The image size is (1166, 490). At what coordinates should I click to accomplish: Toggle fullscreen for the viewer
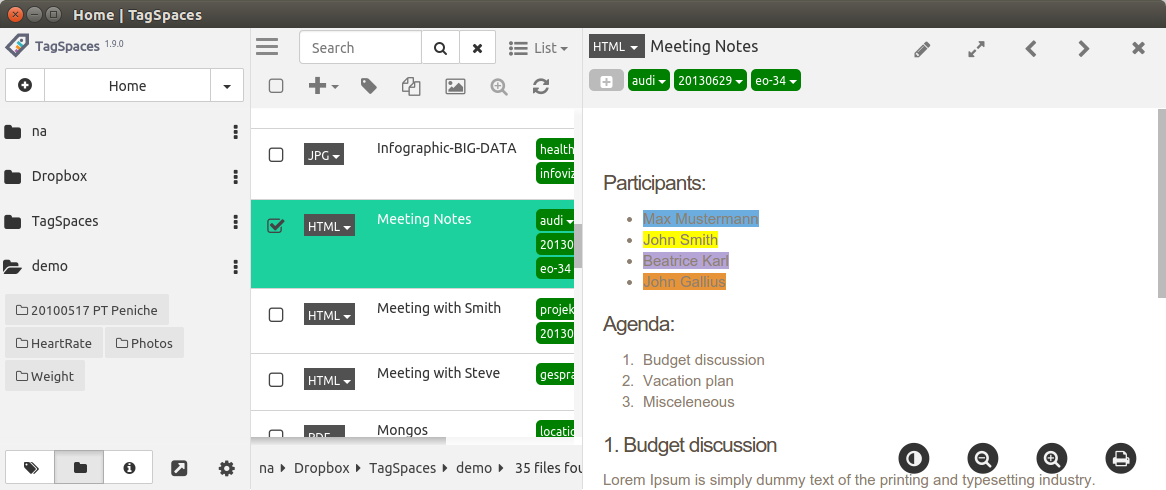click(x=976, y=49)
